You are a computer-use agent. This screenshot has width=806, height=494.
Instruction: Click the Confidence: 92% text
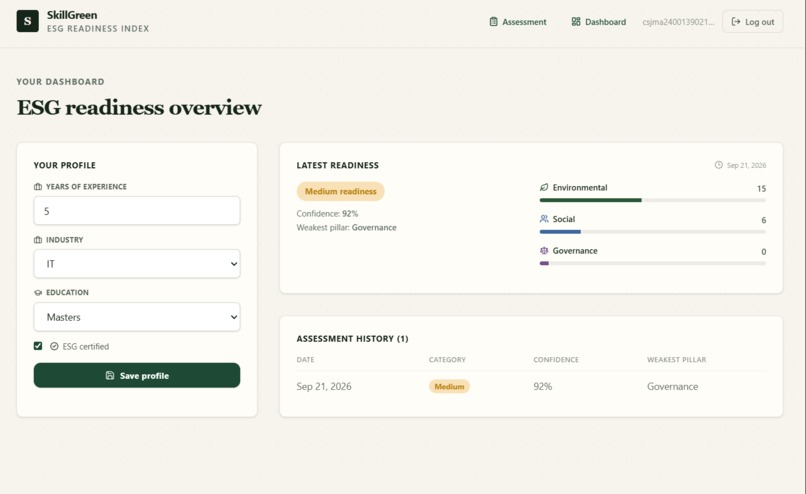click(327, 213)
